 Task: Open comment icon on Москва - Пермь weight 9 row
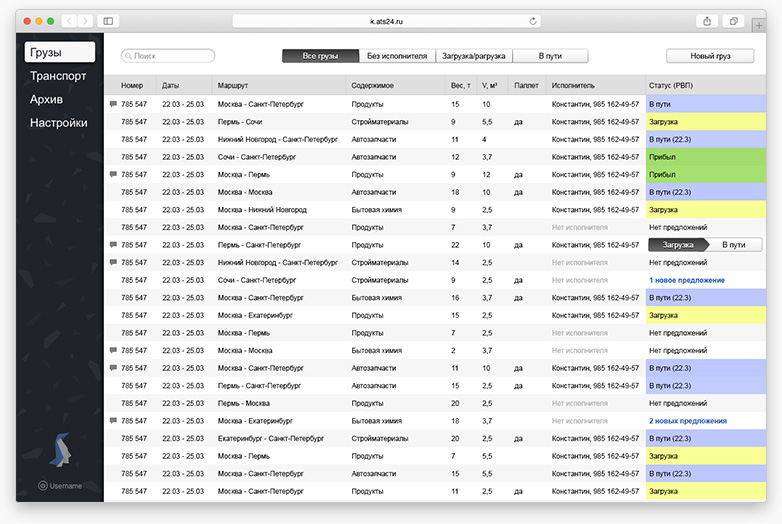[x=113, y=175]
